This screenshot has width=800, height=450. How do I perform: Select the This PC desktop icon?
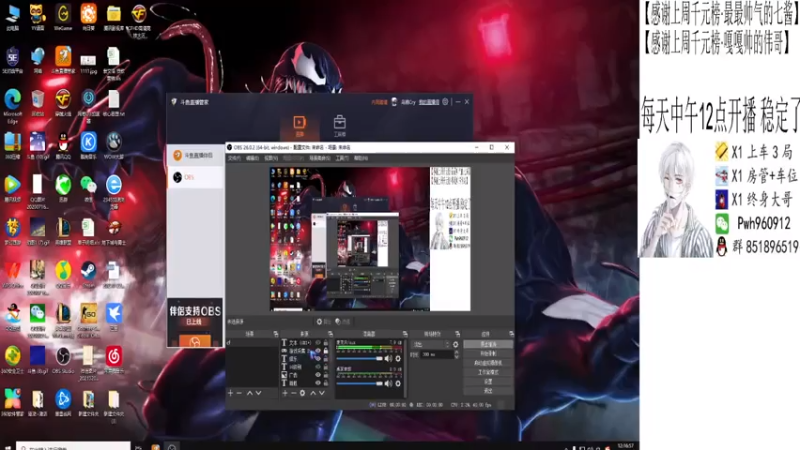(x=12, y=17)
